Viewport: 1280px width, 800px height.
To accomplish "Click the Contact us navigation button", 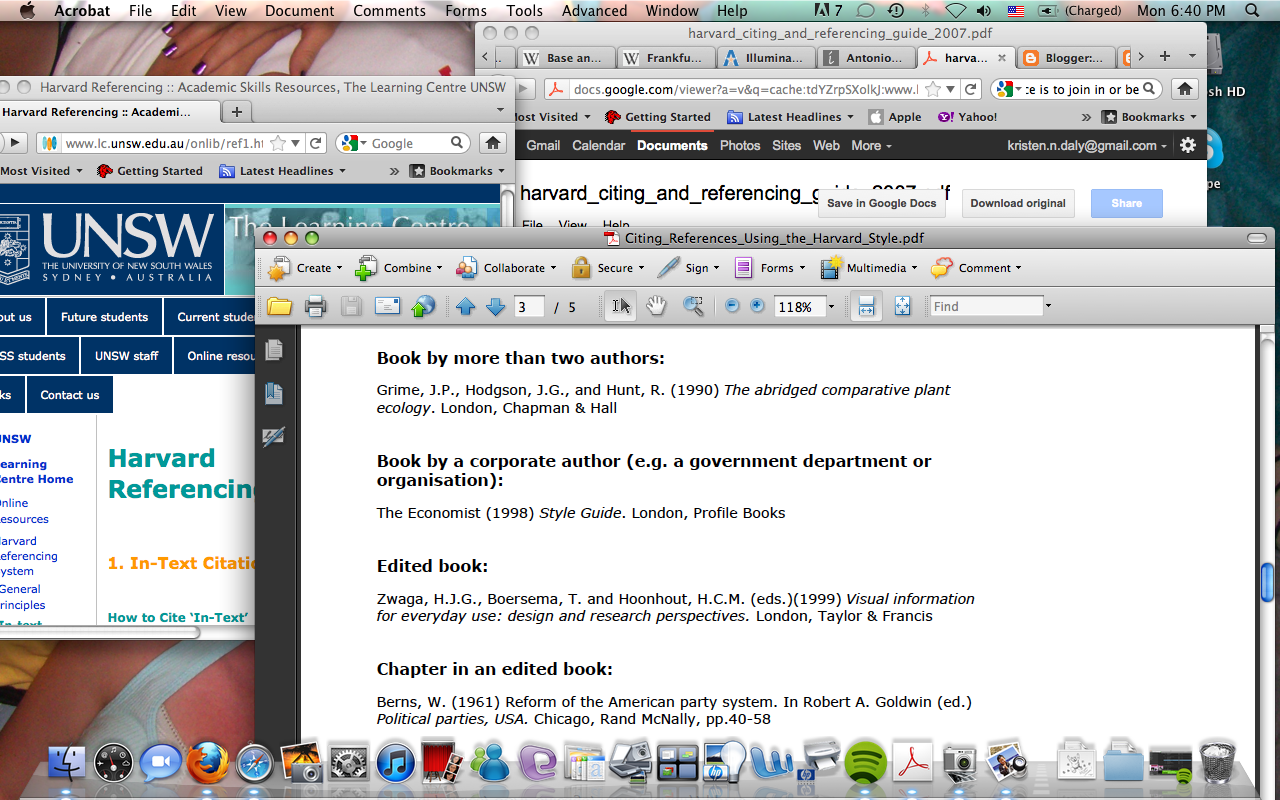I will (70, 395).
